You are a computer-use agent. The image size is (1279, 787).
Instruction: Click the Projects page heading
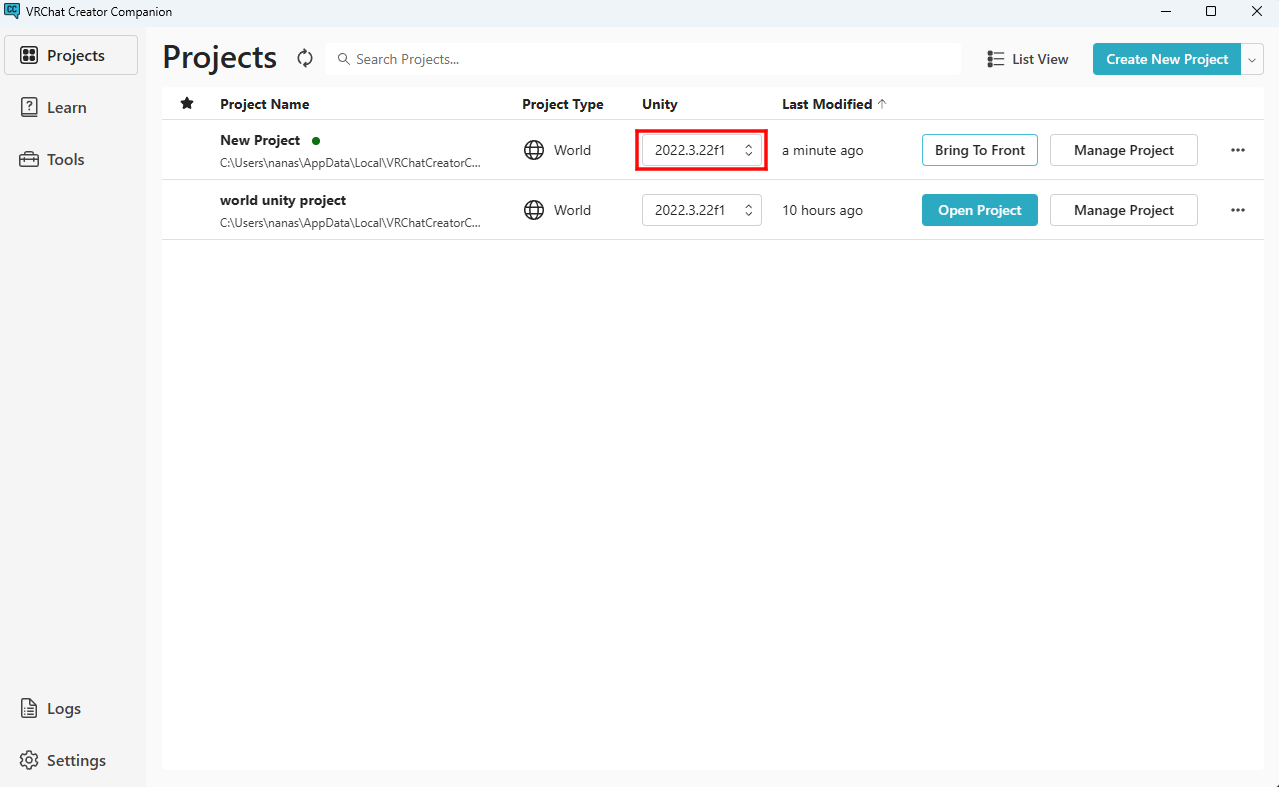click(220, 57)
